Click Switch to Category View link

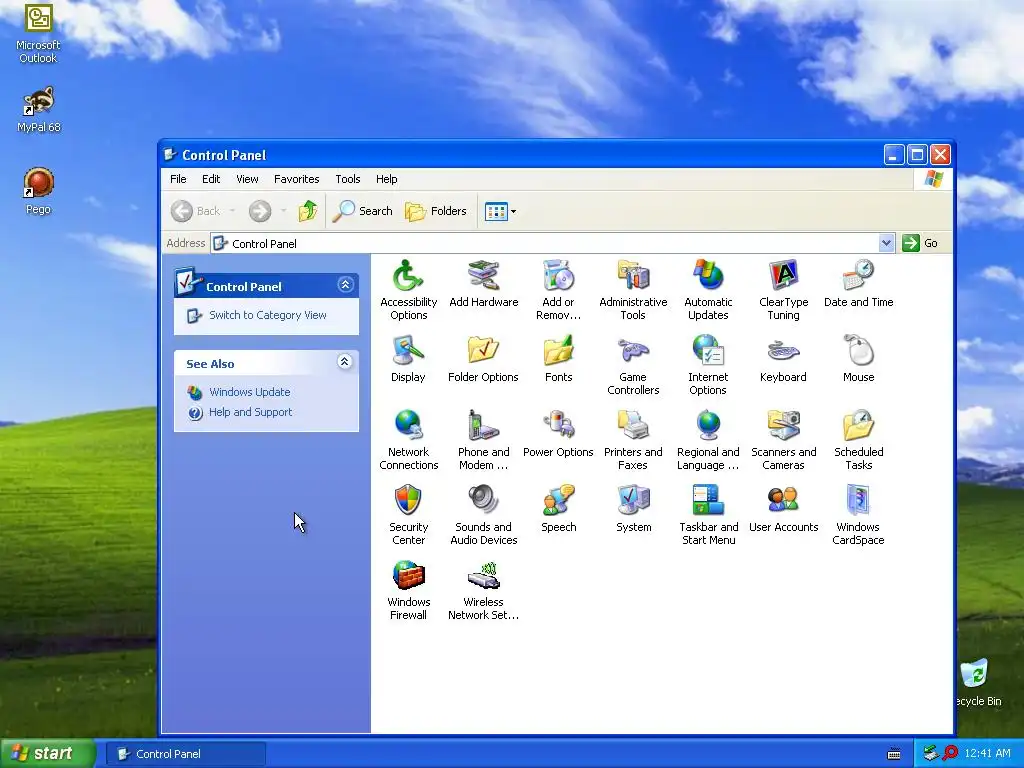click(x=268, y=315)
